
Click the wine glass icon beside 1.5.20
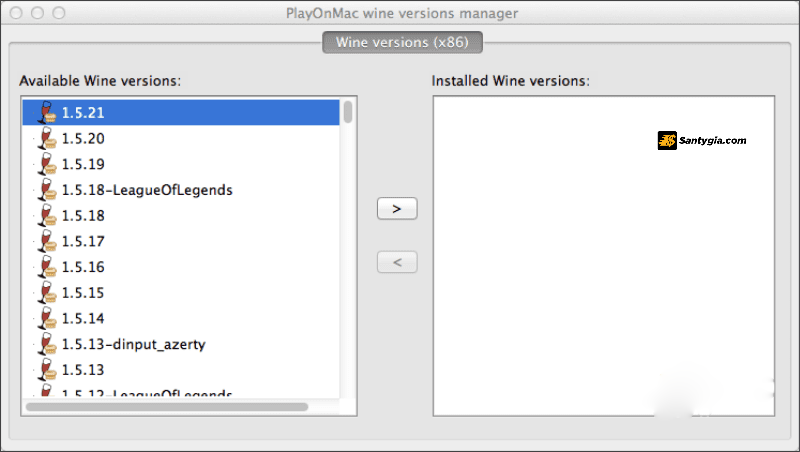(x=47, y=138)
